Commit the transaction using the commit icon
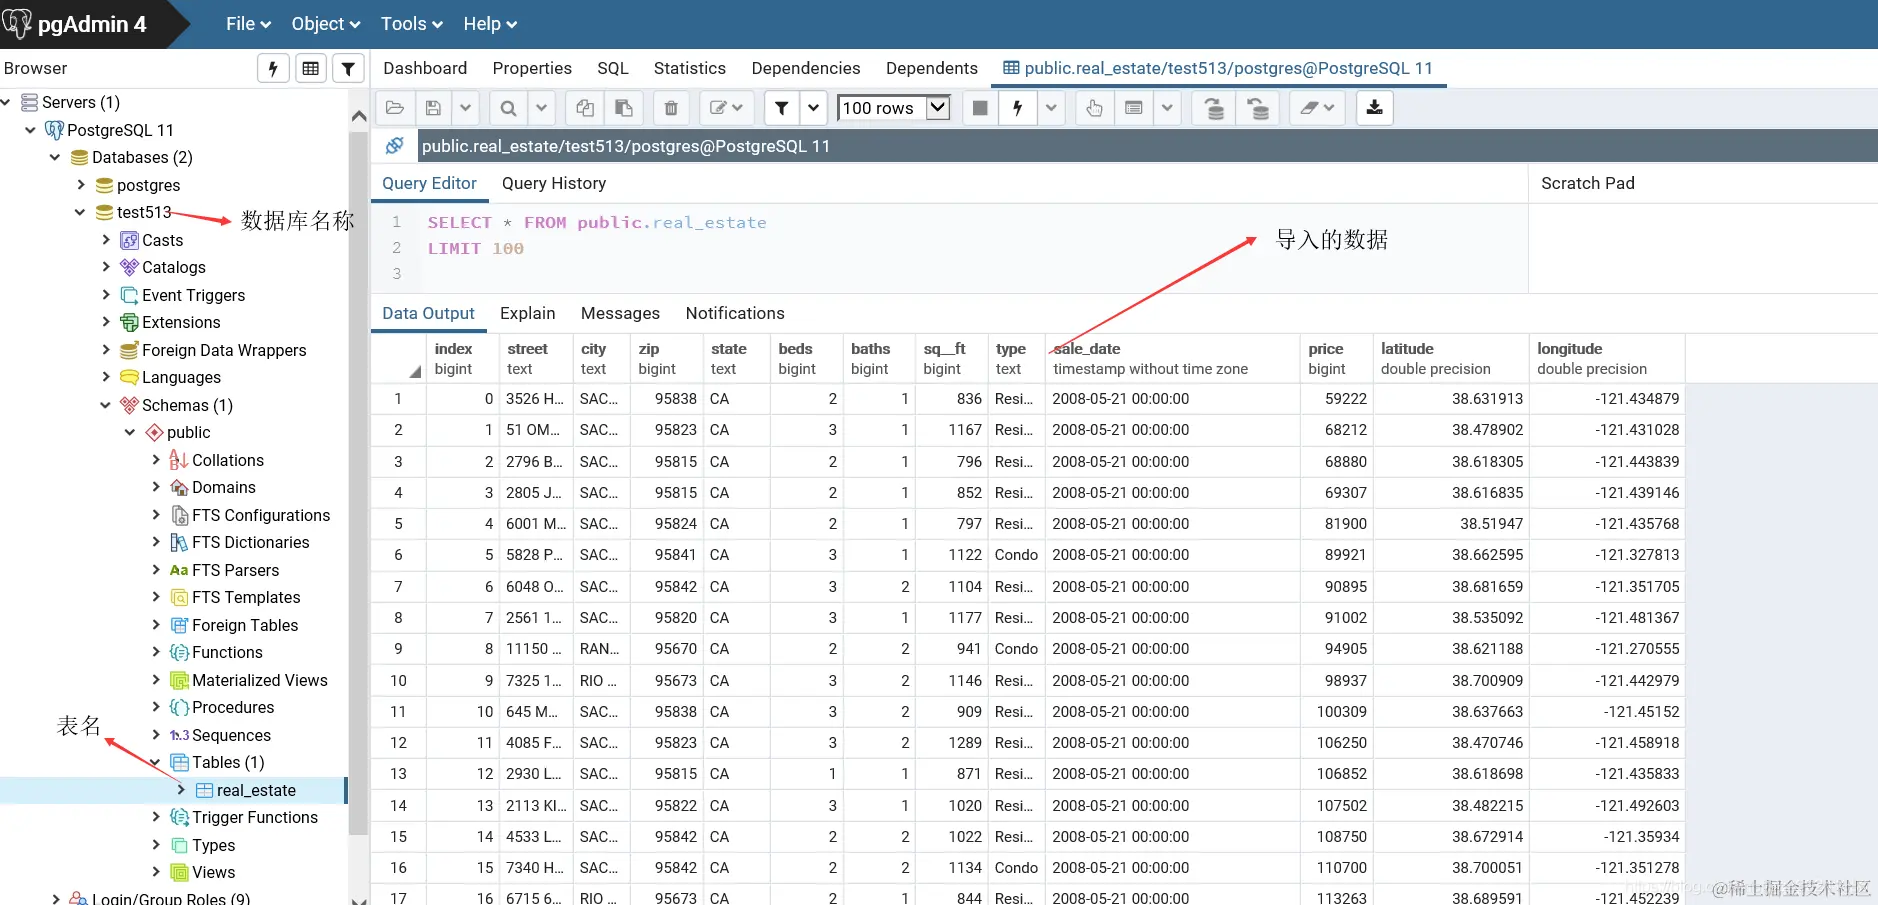The height and width of the screenshot is (905, 1878). tap(1213, 108)
